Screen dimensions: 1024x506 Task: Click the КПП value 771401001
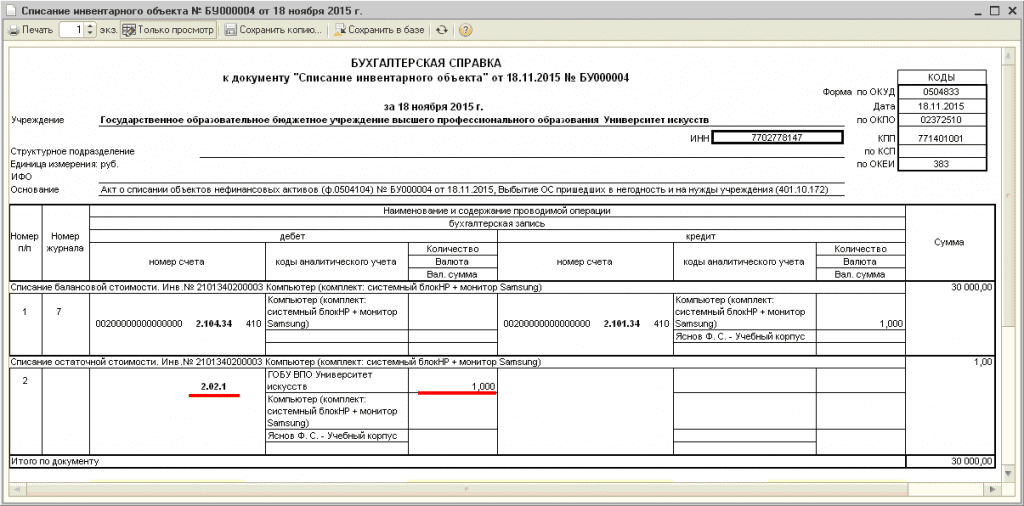pos(942,138)
